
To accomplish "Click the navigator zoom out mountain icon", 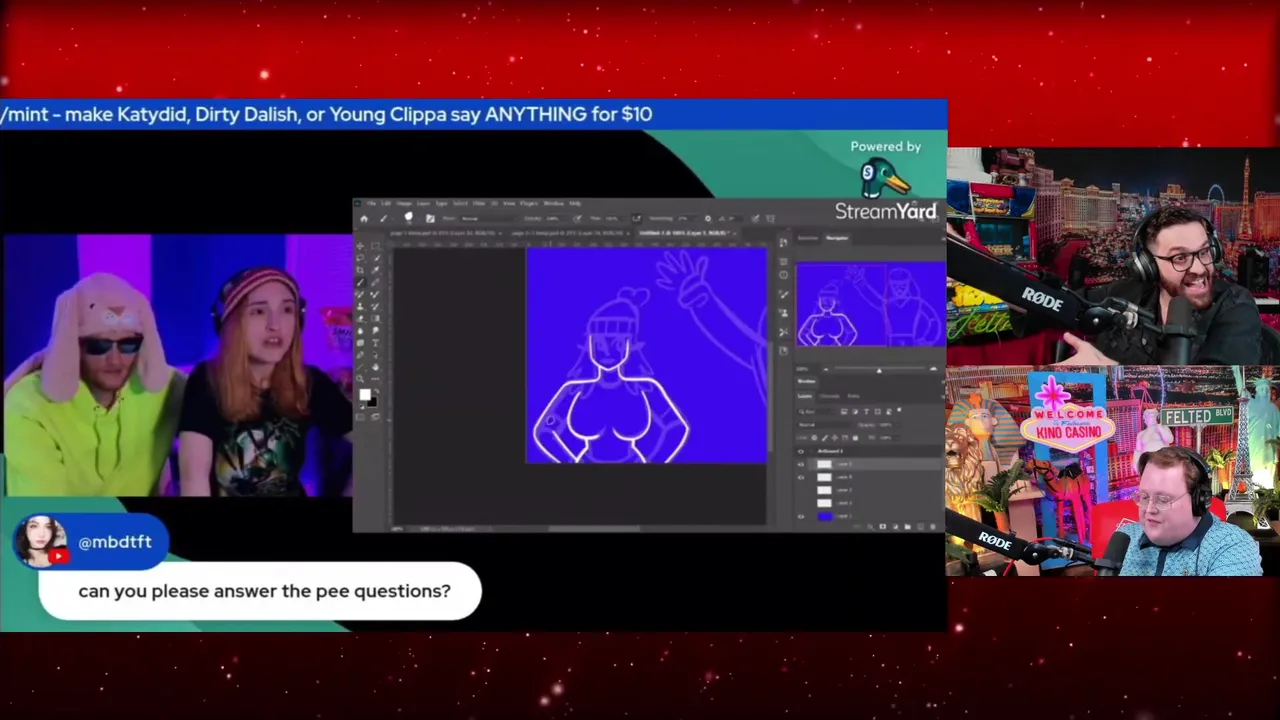I will tap(826, 369).
